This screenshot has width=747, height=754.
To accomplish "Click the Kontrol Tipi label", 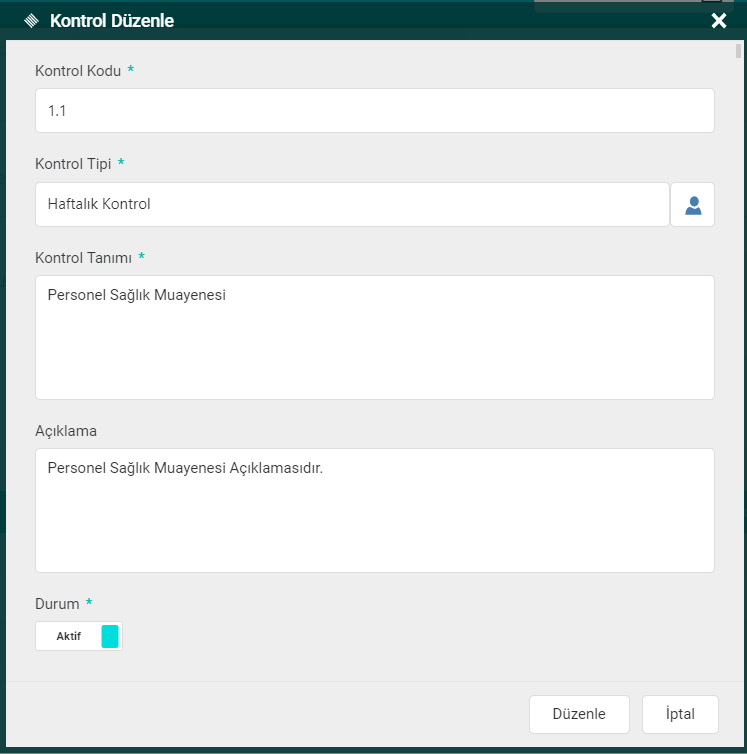I will pos(73,164).
